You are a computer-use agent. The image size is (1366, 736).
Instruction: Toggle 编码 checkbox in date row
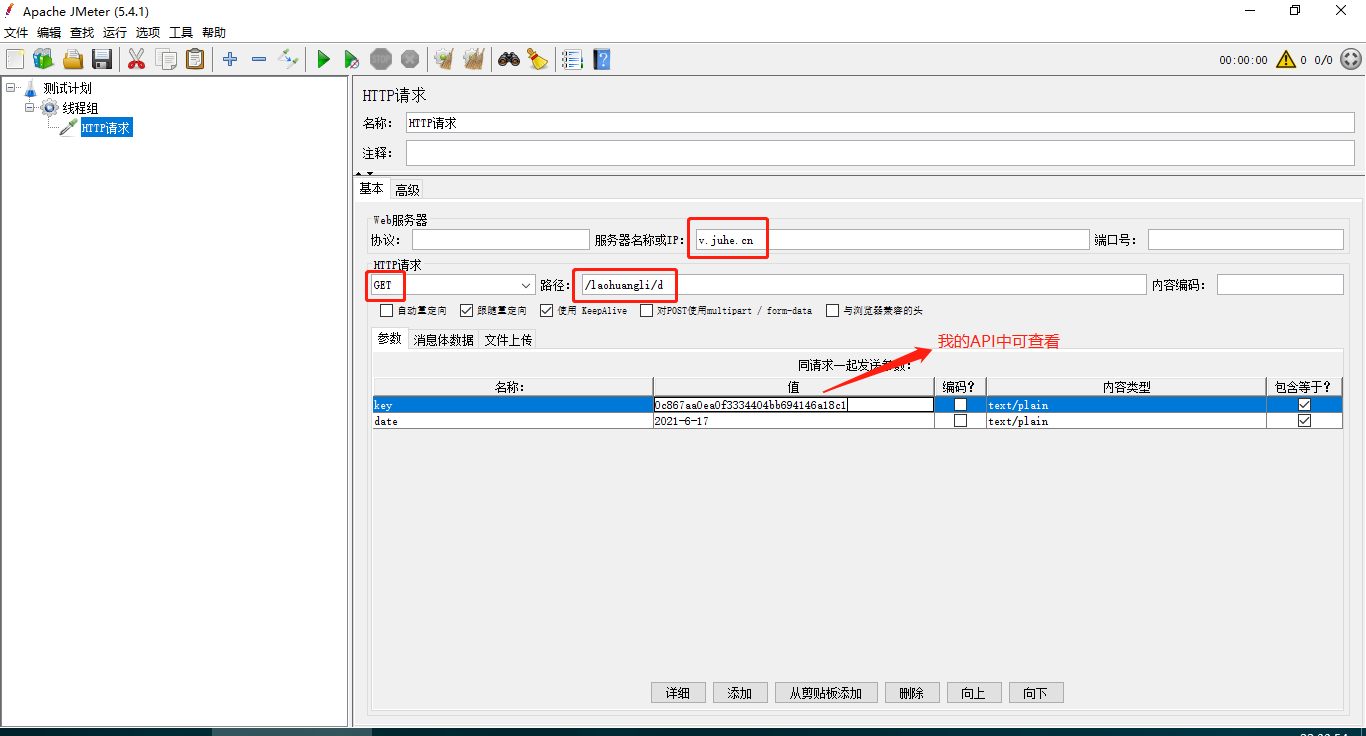coord(961,421)
